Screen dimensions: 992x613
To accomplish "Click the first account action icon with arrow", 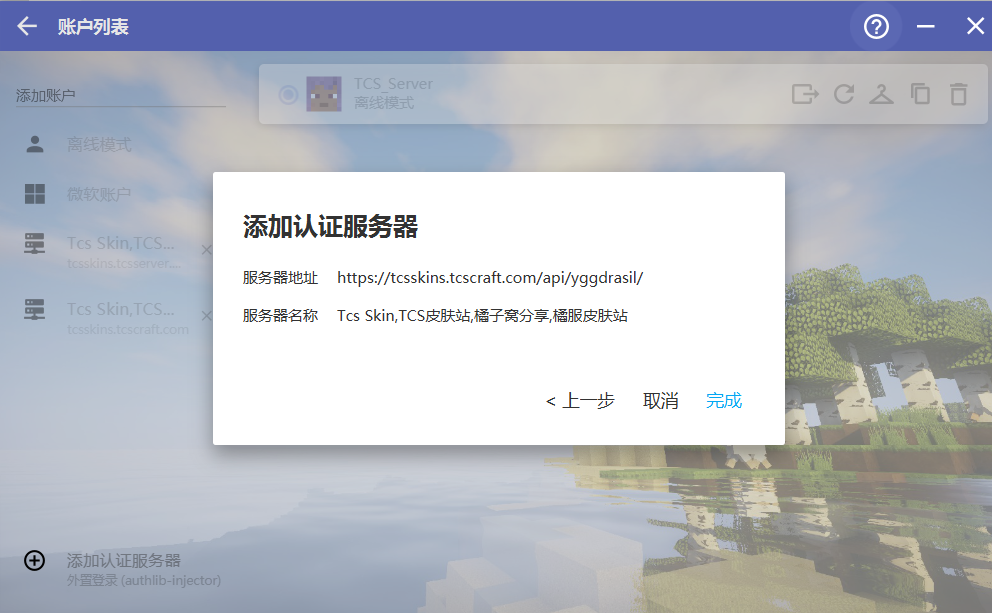I will [805, 94].
